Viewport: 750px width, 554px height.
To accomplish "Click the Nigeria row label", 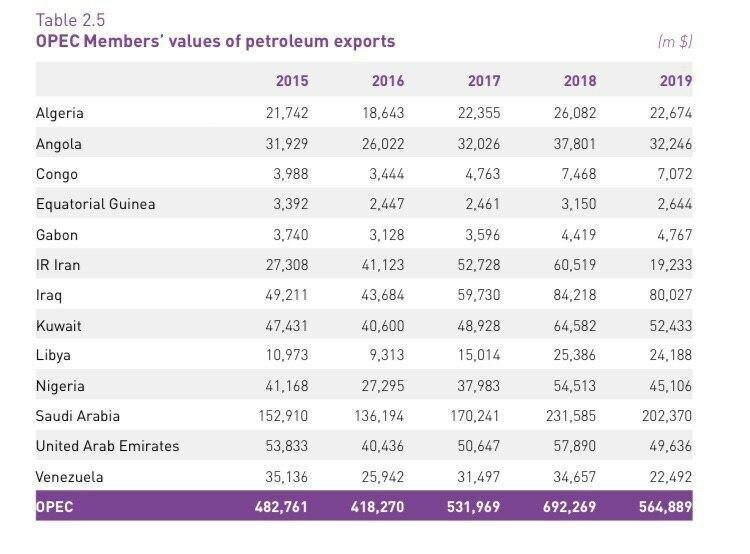I will (60, 386).
